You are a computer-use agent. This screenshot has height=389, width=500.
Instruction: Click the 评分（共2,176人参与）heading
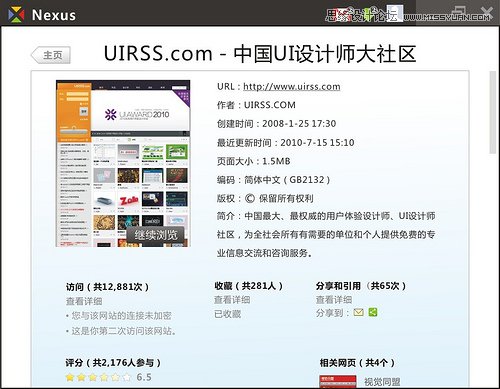point(113,363)
